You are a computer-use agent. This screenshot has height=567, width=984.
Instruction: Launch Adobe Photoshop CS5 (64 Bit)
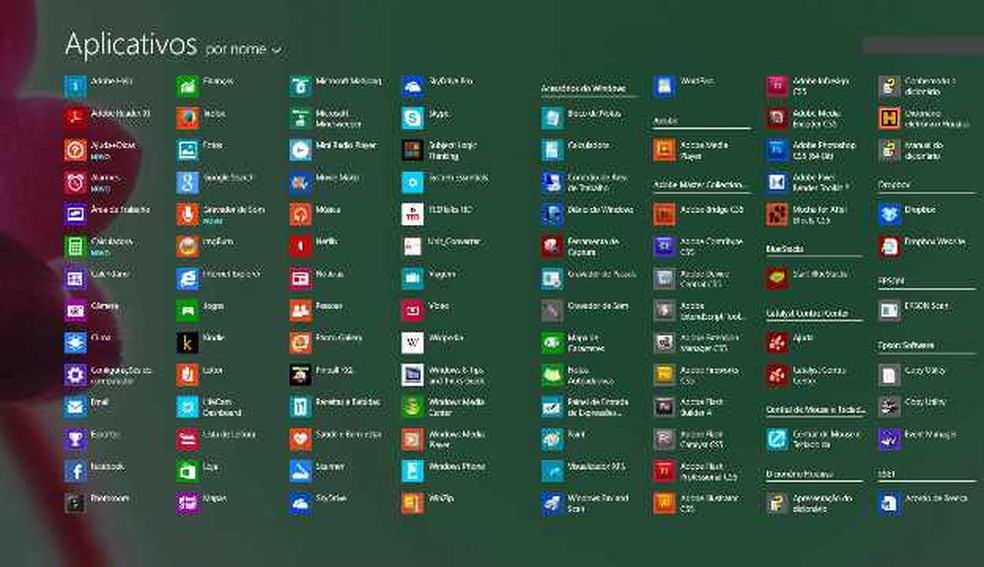pos(811,150)
